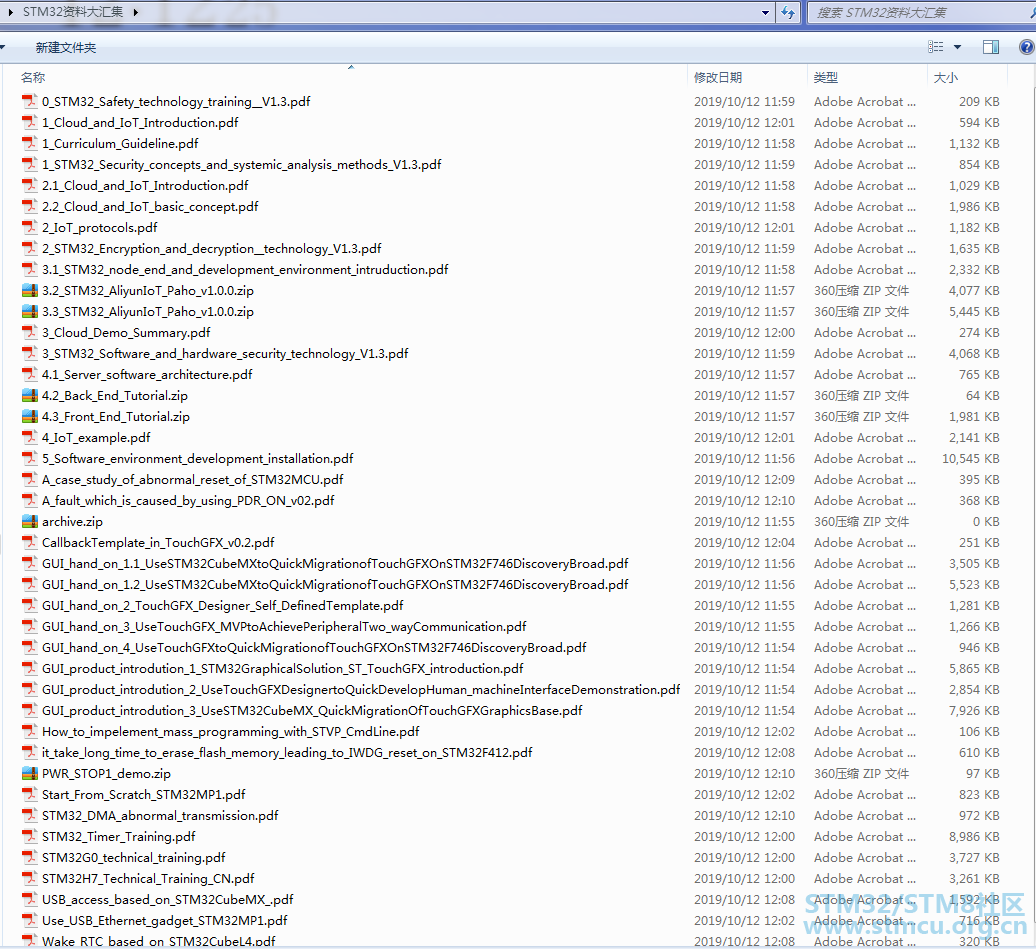This screenshot has width=1036, height=949.
Task: Click the 0 KB size of archive.zip
Action: pos(986,521)
